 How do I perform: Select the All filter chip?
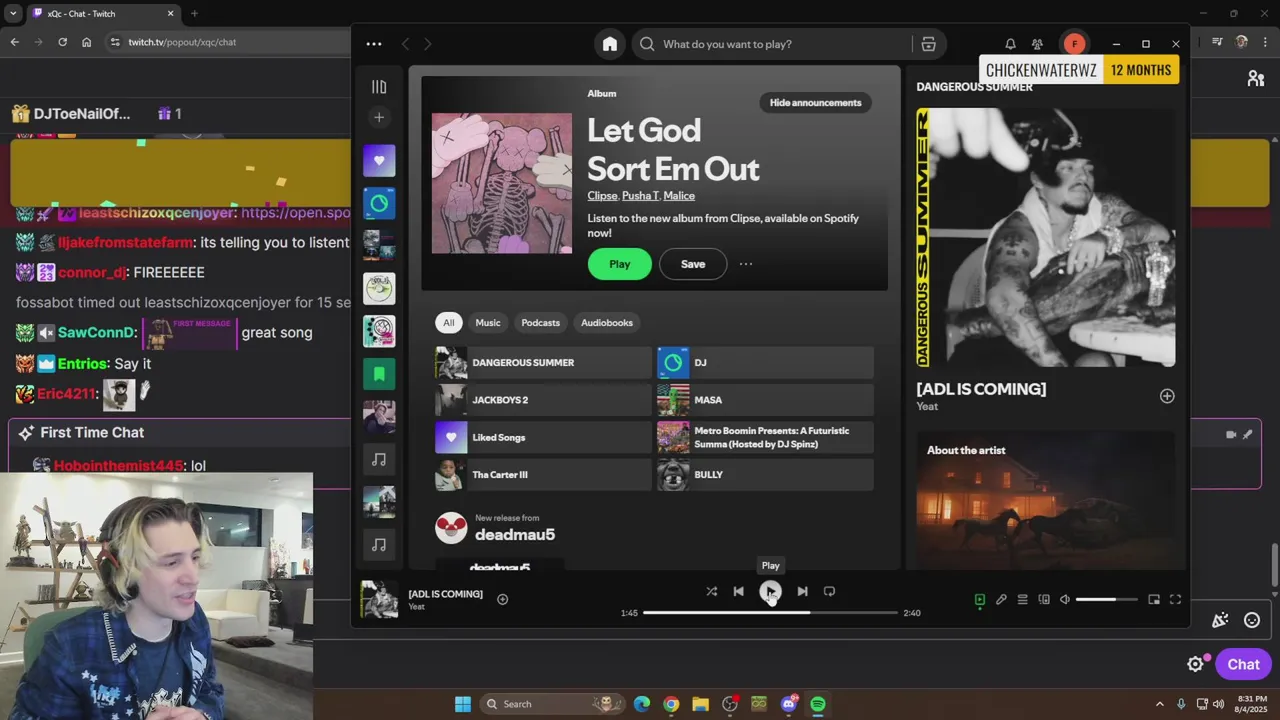pos(448,323)
